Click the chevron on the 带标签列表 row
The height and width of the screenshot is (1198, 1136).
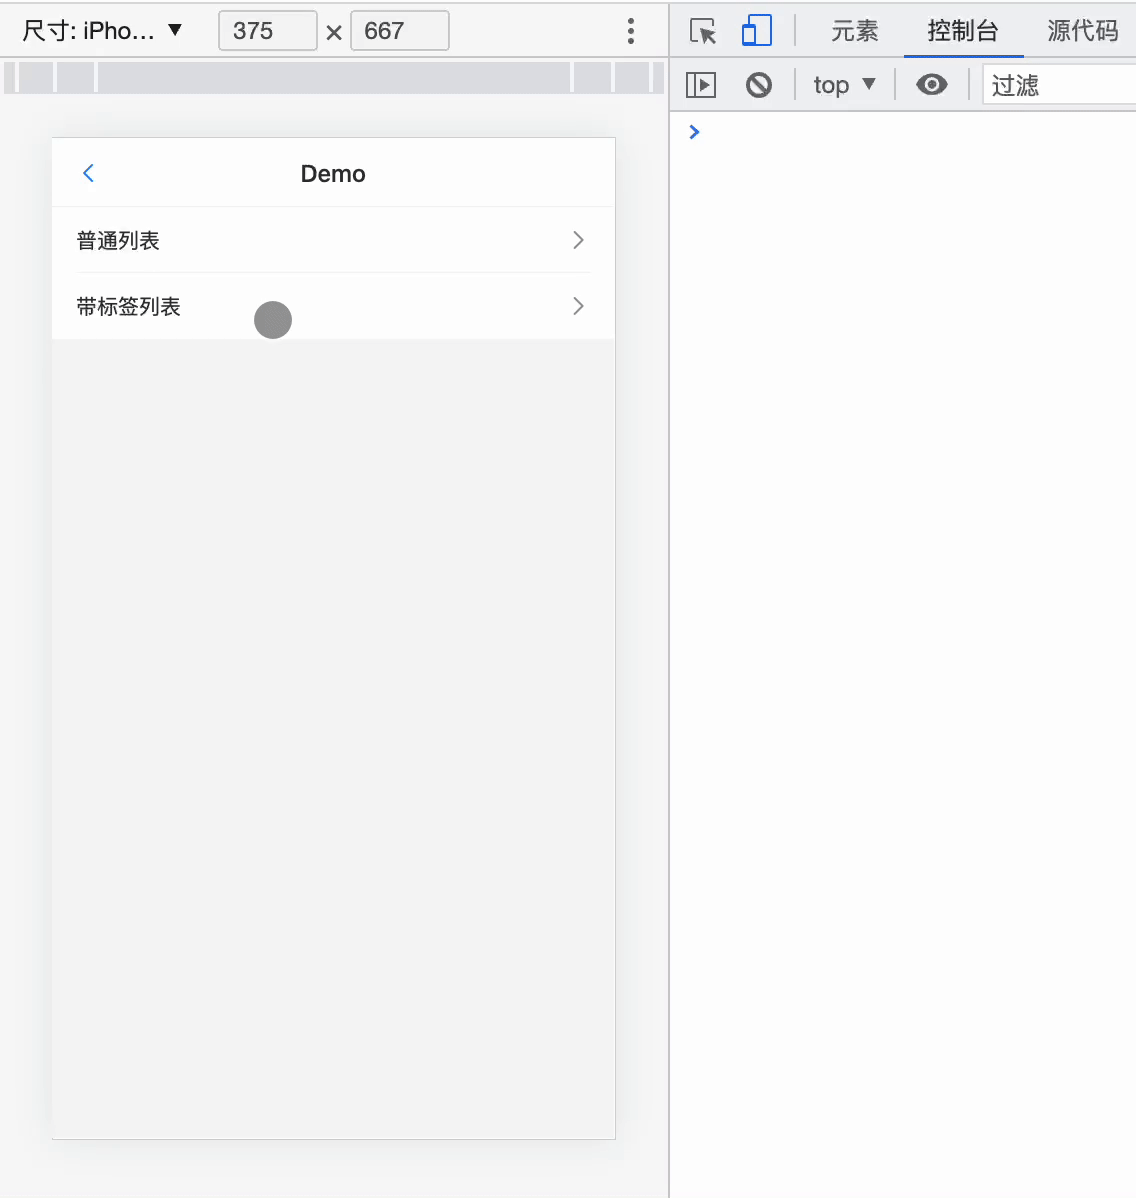[578, 306]
